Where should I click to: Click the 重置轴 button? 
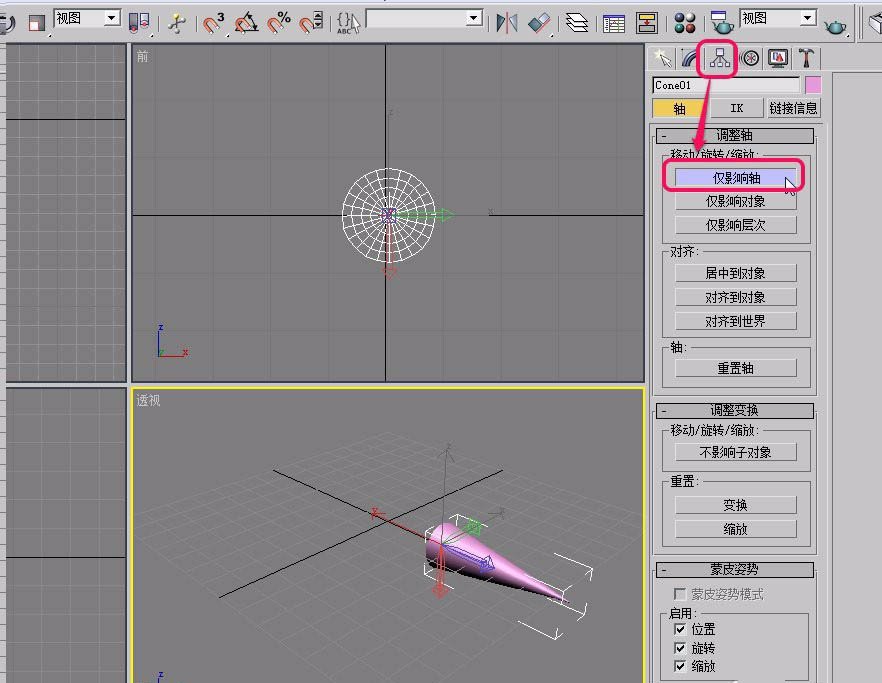tap(736, 368)
